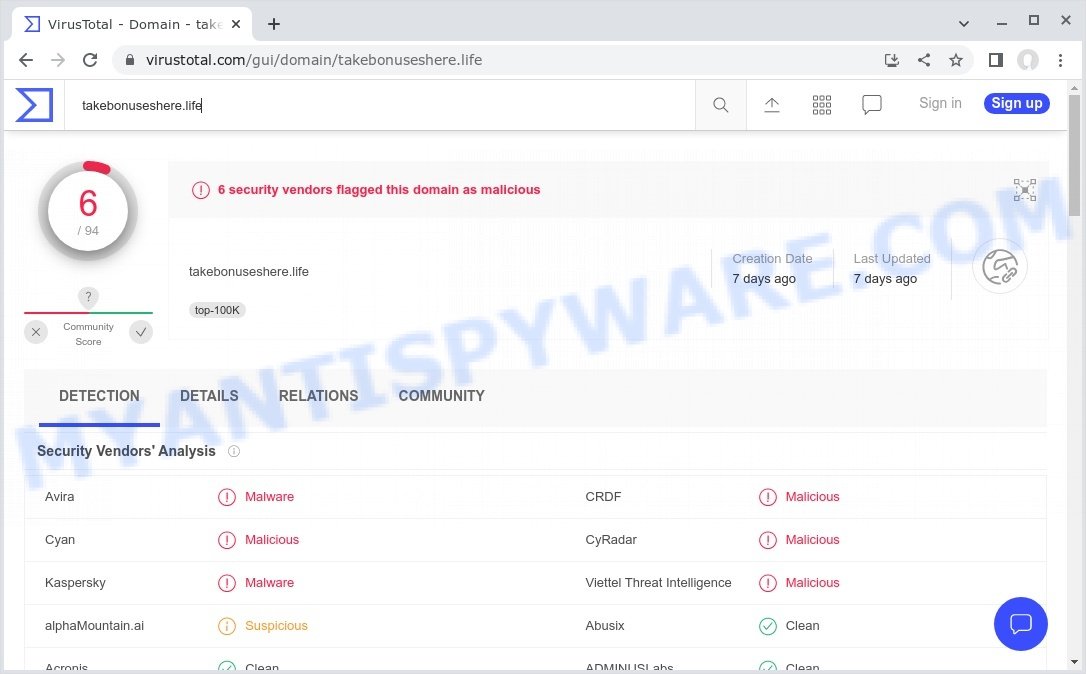The height and width of the screenshot is (674, 1086).
Task: Click the browser address bar URL
Action: pos(314,60)
